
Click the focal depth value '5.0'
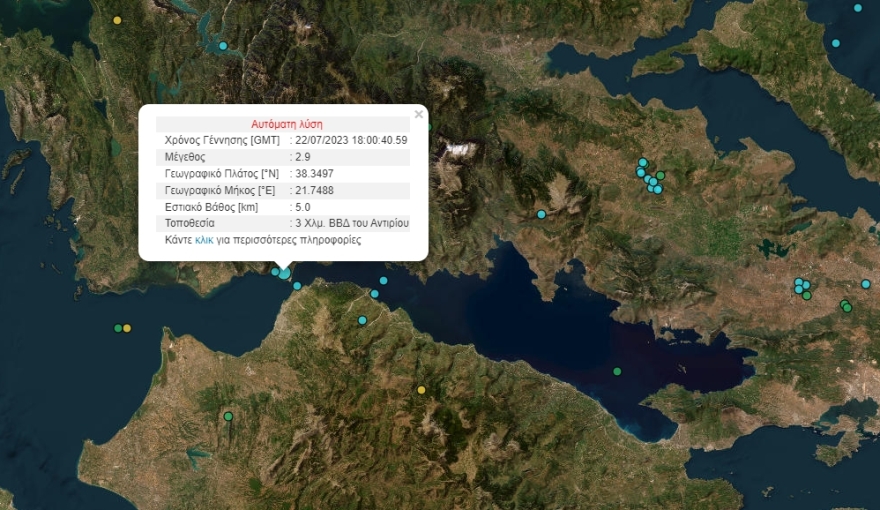(x=303, y=207)
